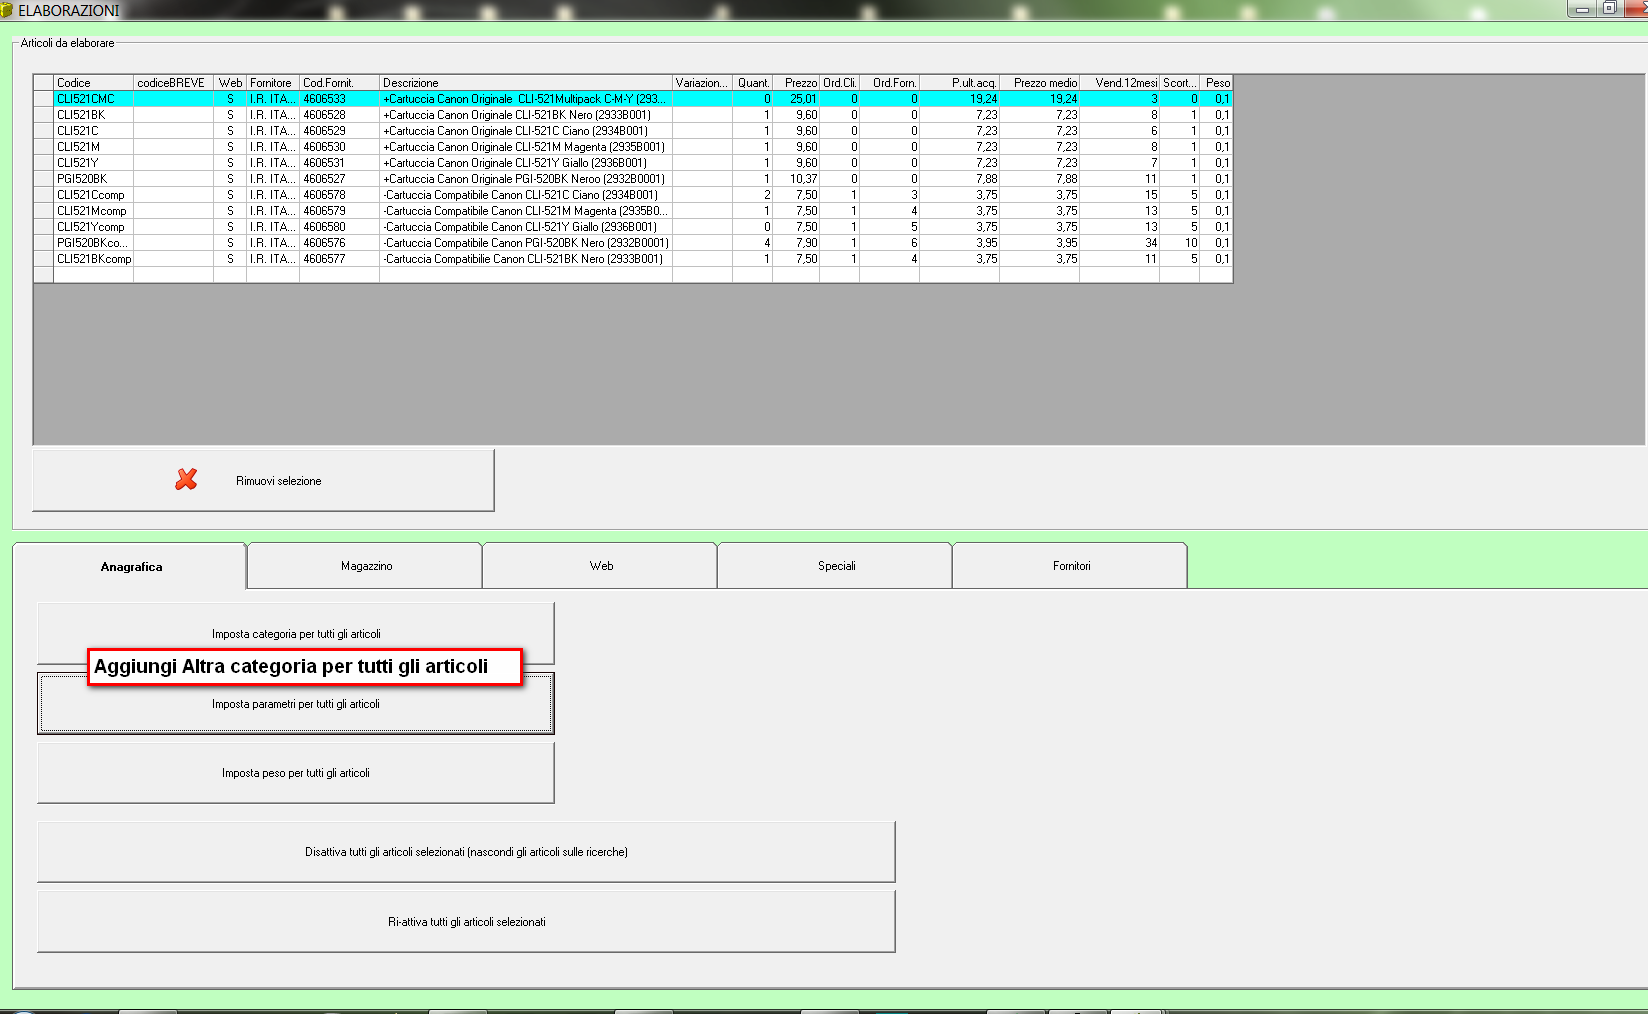1648x1014 pixels.
Task: Select the CLI521Ycomp code cell
Action: [93, 227]
